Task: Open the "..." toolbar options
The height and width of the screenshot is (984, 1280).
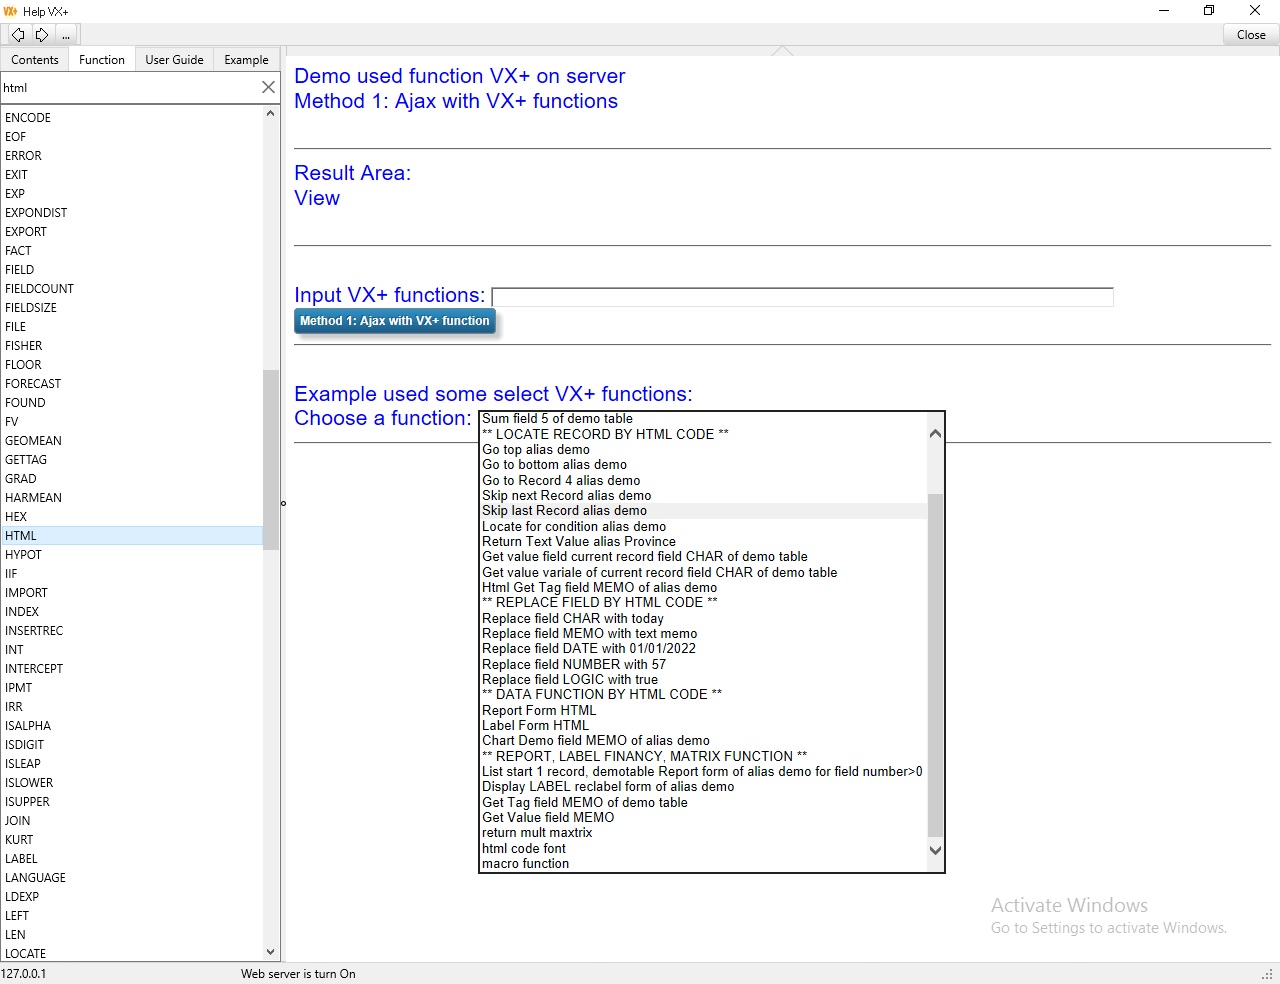Action: 65,34
